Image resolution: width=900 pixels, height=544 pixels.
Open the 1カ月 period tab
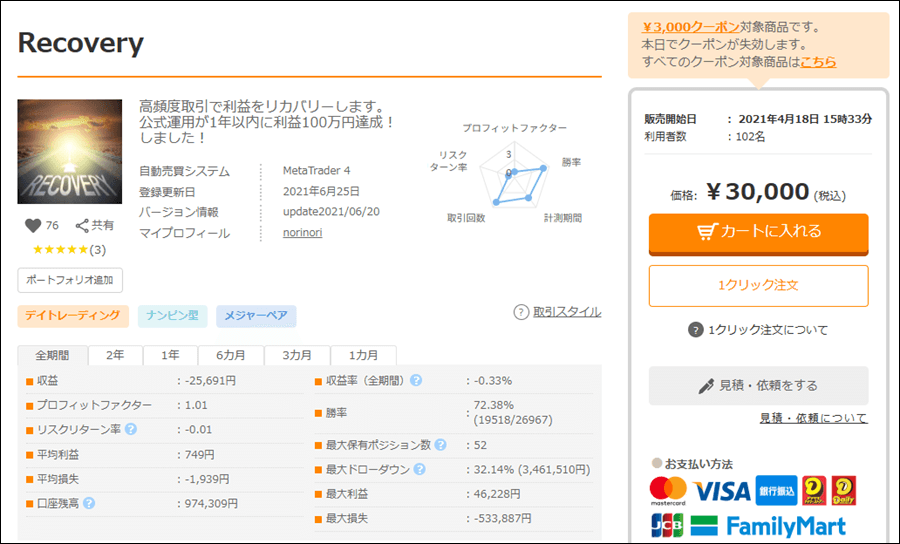click(363, 355)
